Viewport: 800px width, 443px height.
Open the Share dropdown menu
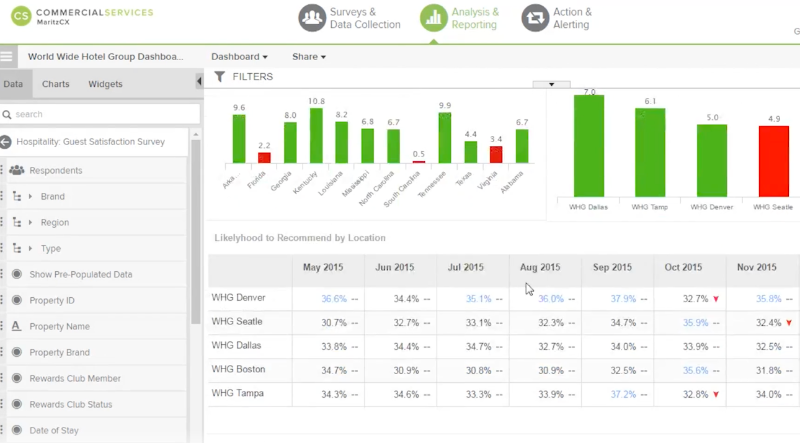309,57
